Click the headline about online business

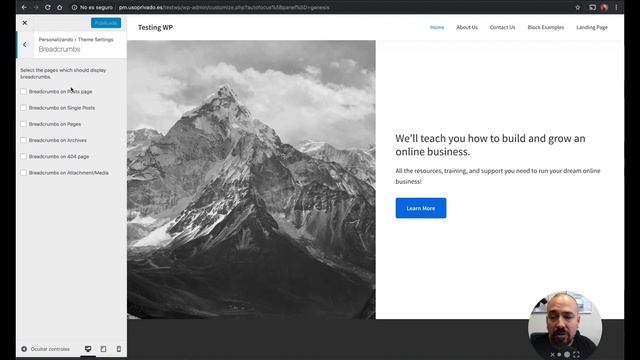coord(490,145)
